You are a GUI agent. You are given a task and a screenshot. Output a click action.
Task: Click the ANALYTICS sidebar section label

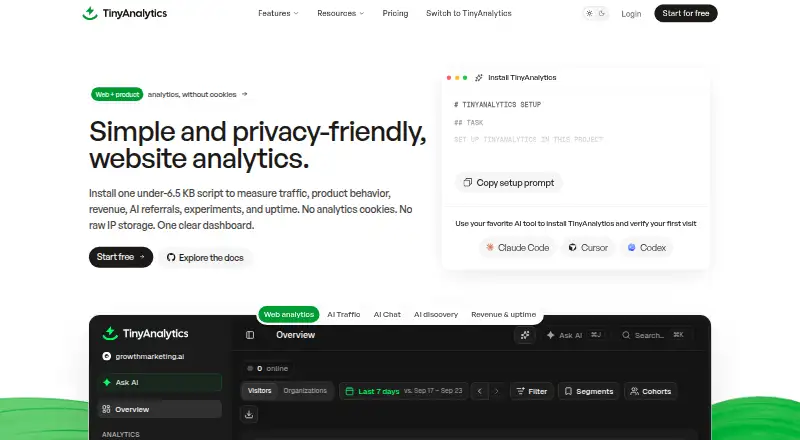(120, 434)
